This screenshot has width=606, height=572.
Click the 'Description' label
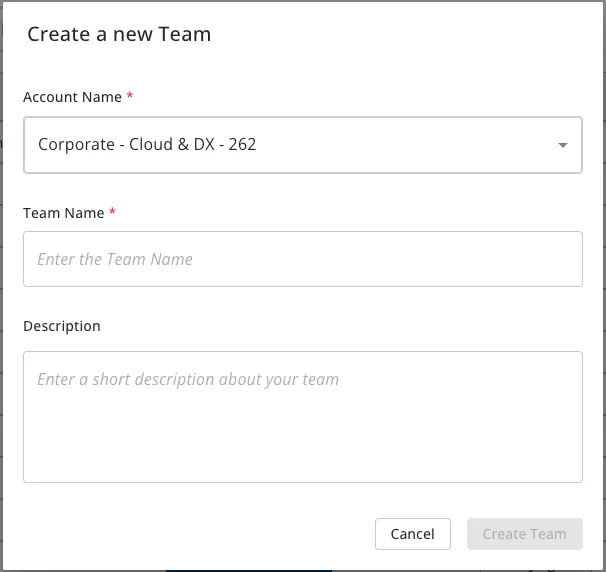click(62, 326)
